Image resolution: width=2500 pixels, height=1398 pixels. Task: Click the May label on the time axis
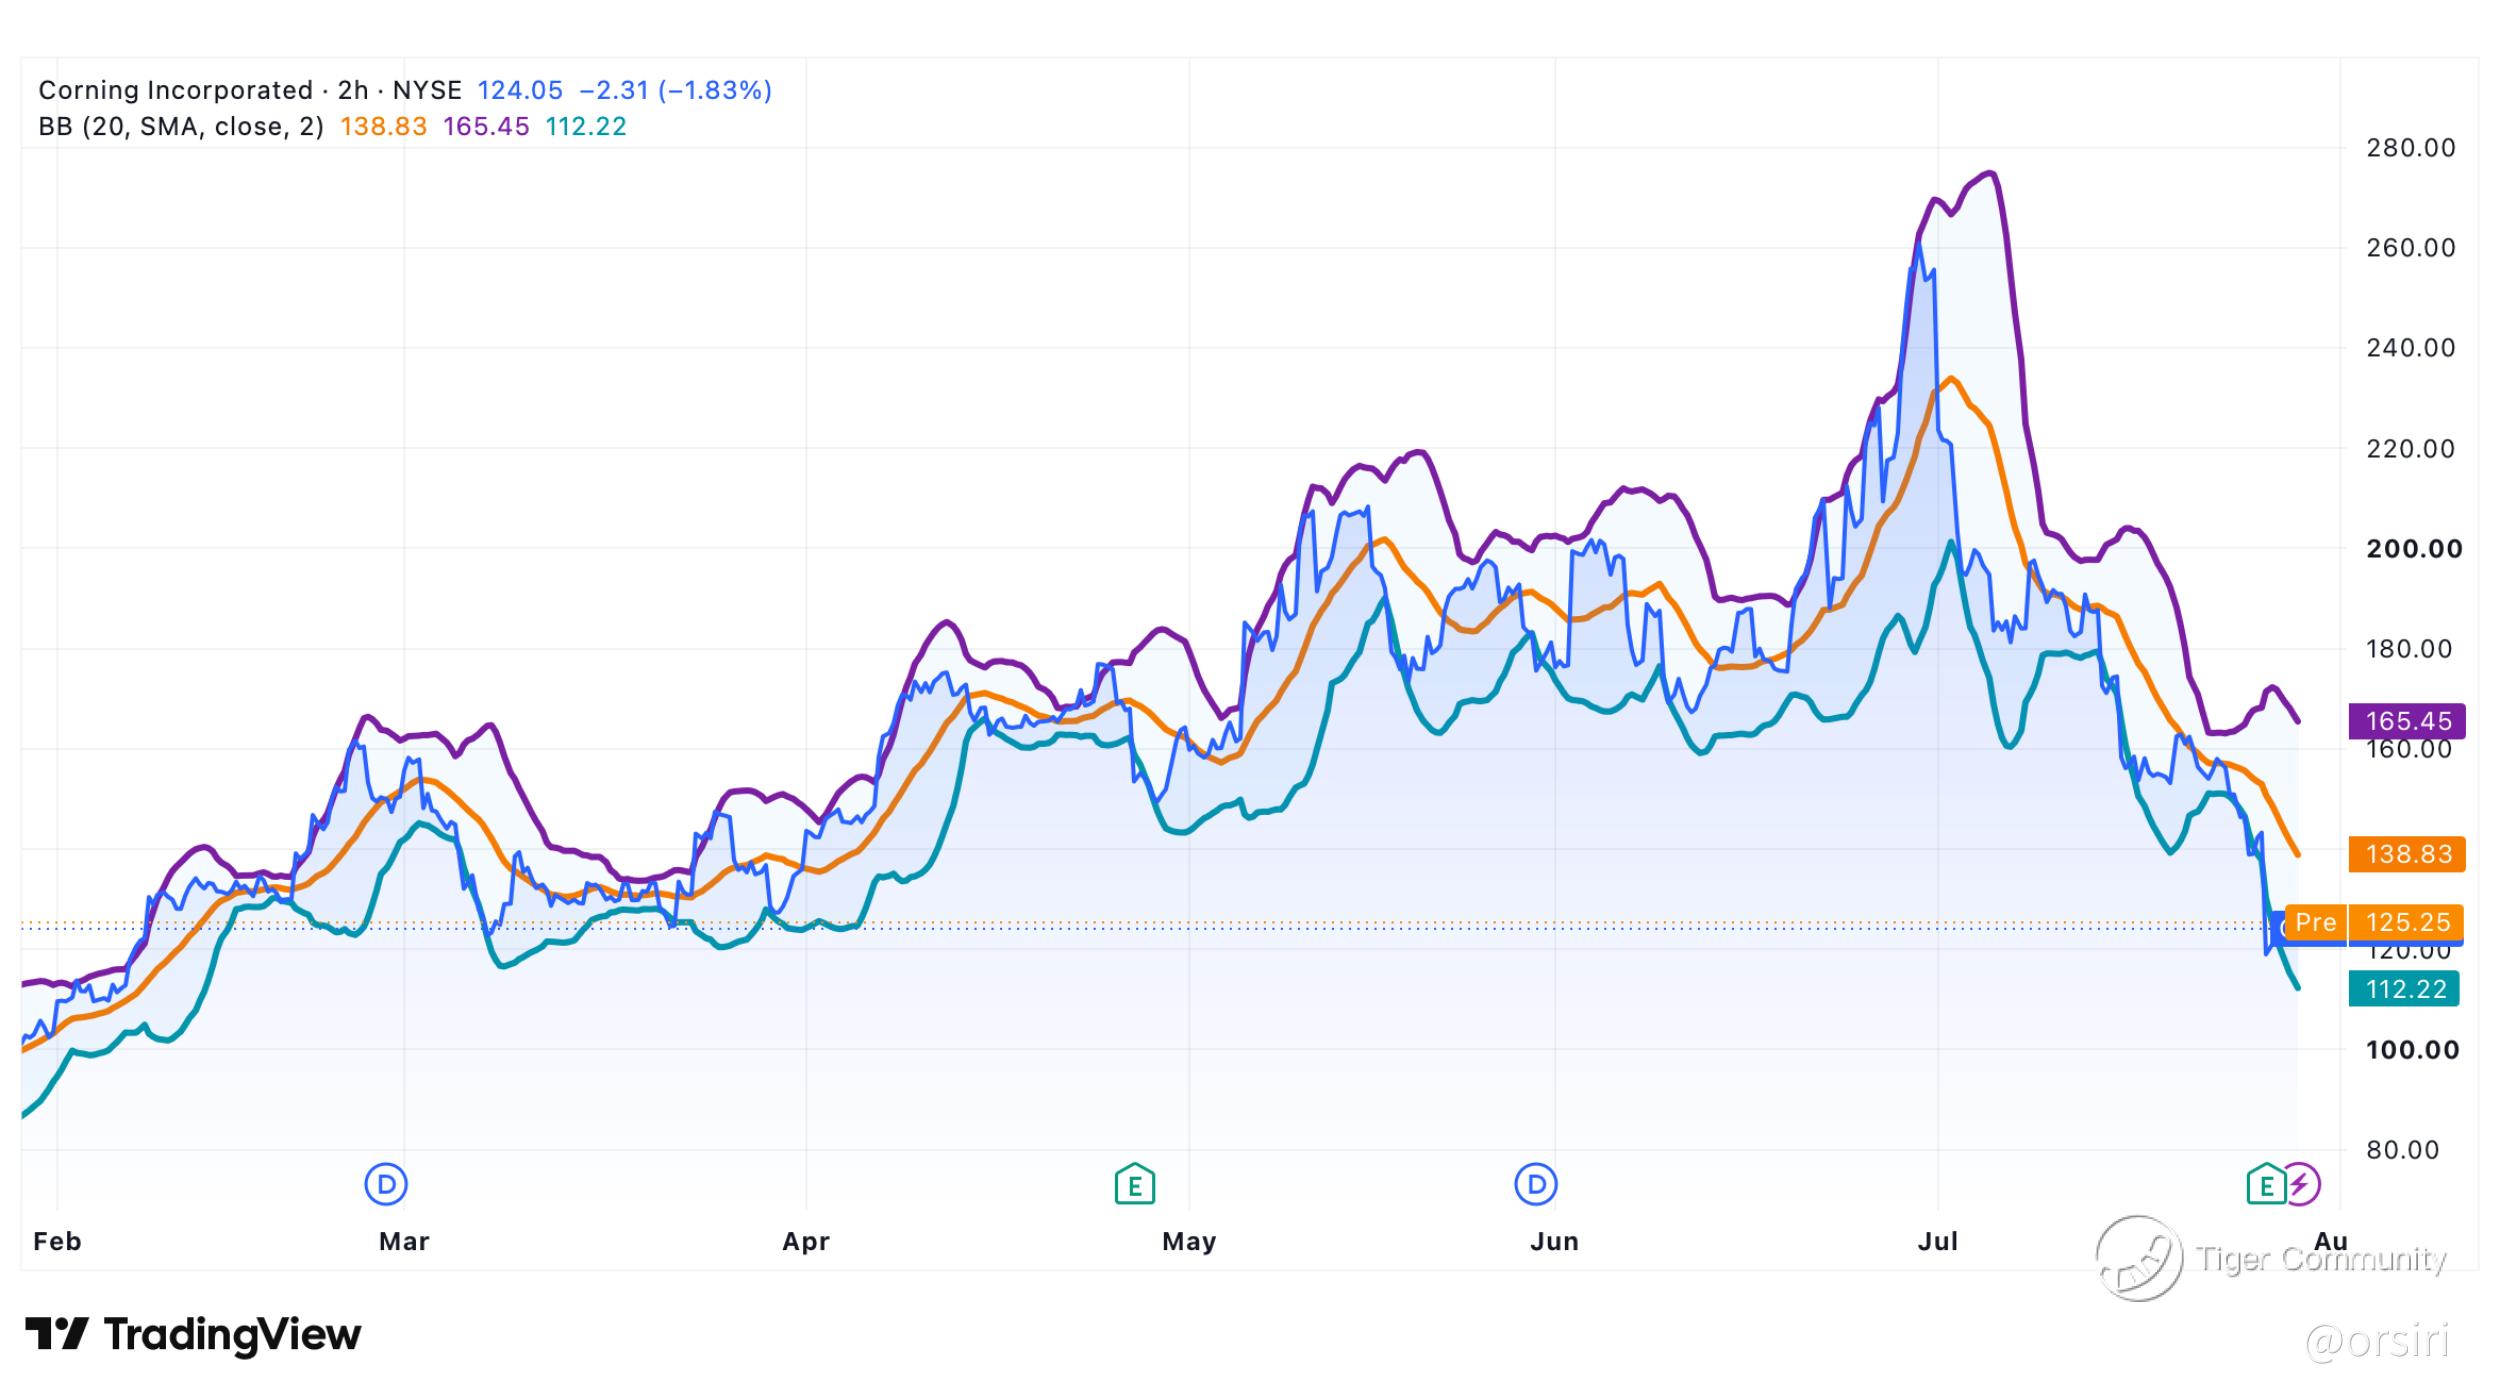tap(1189, 1242)
